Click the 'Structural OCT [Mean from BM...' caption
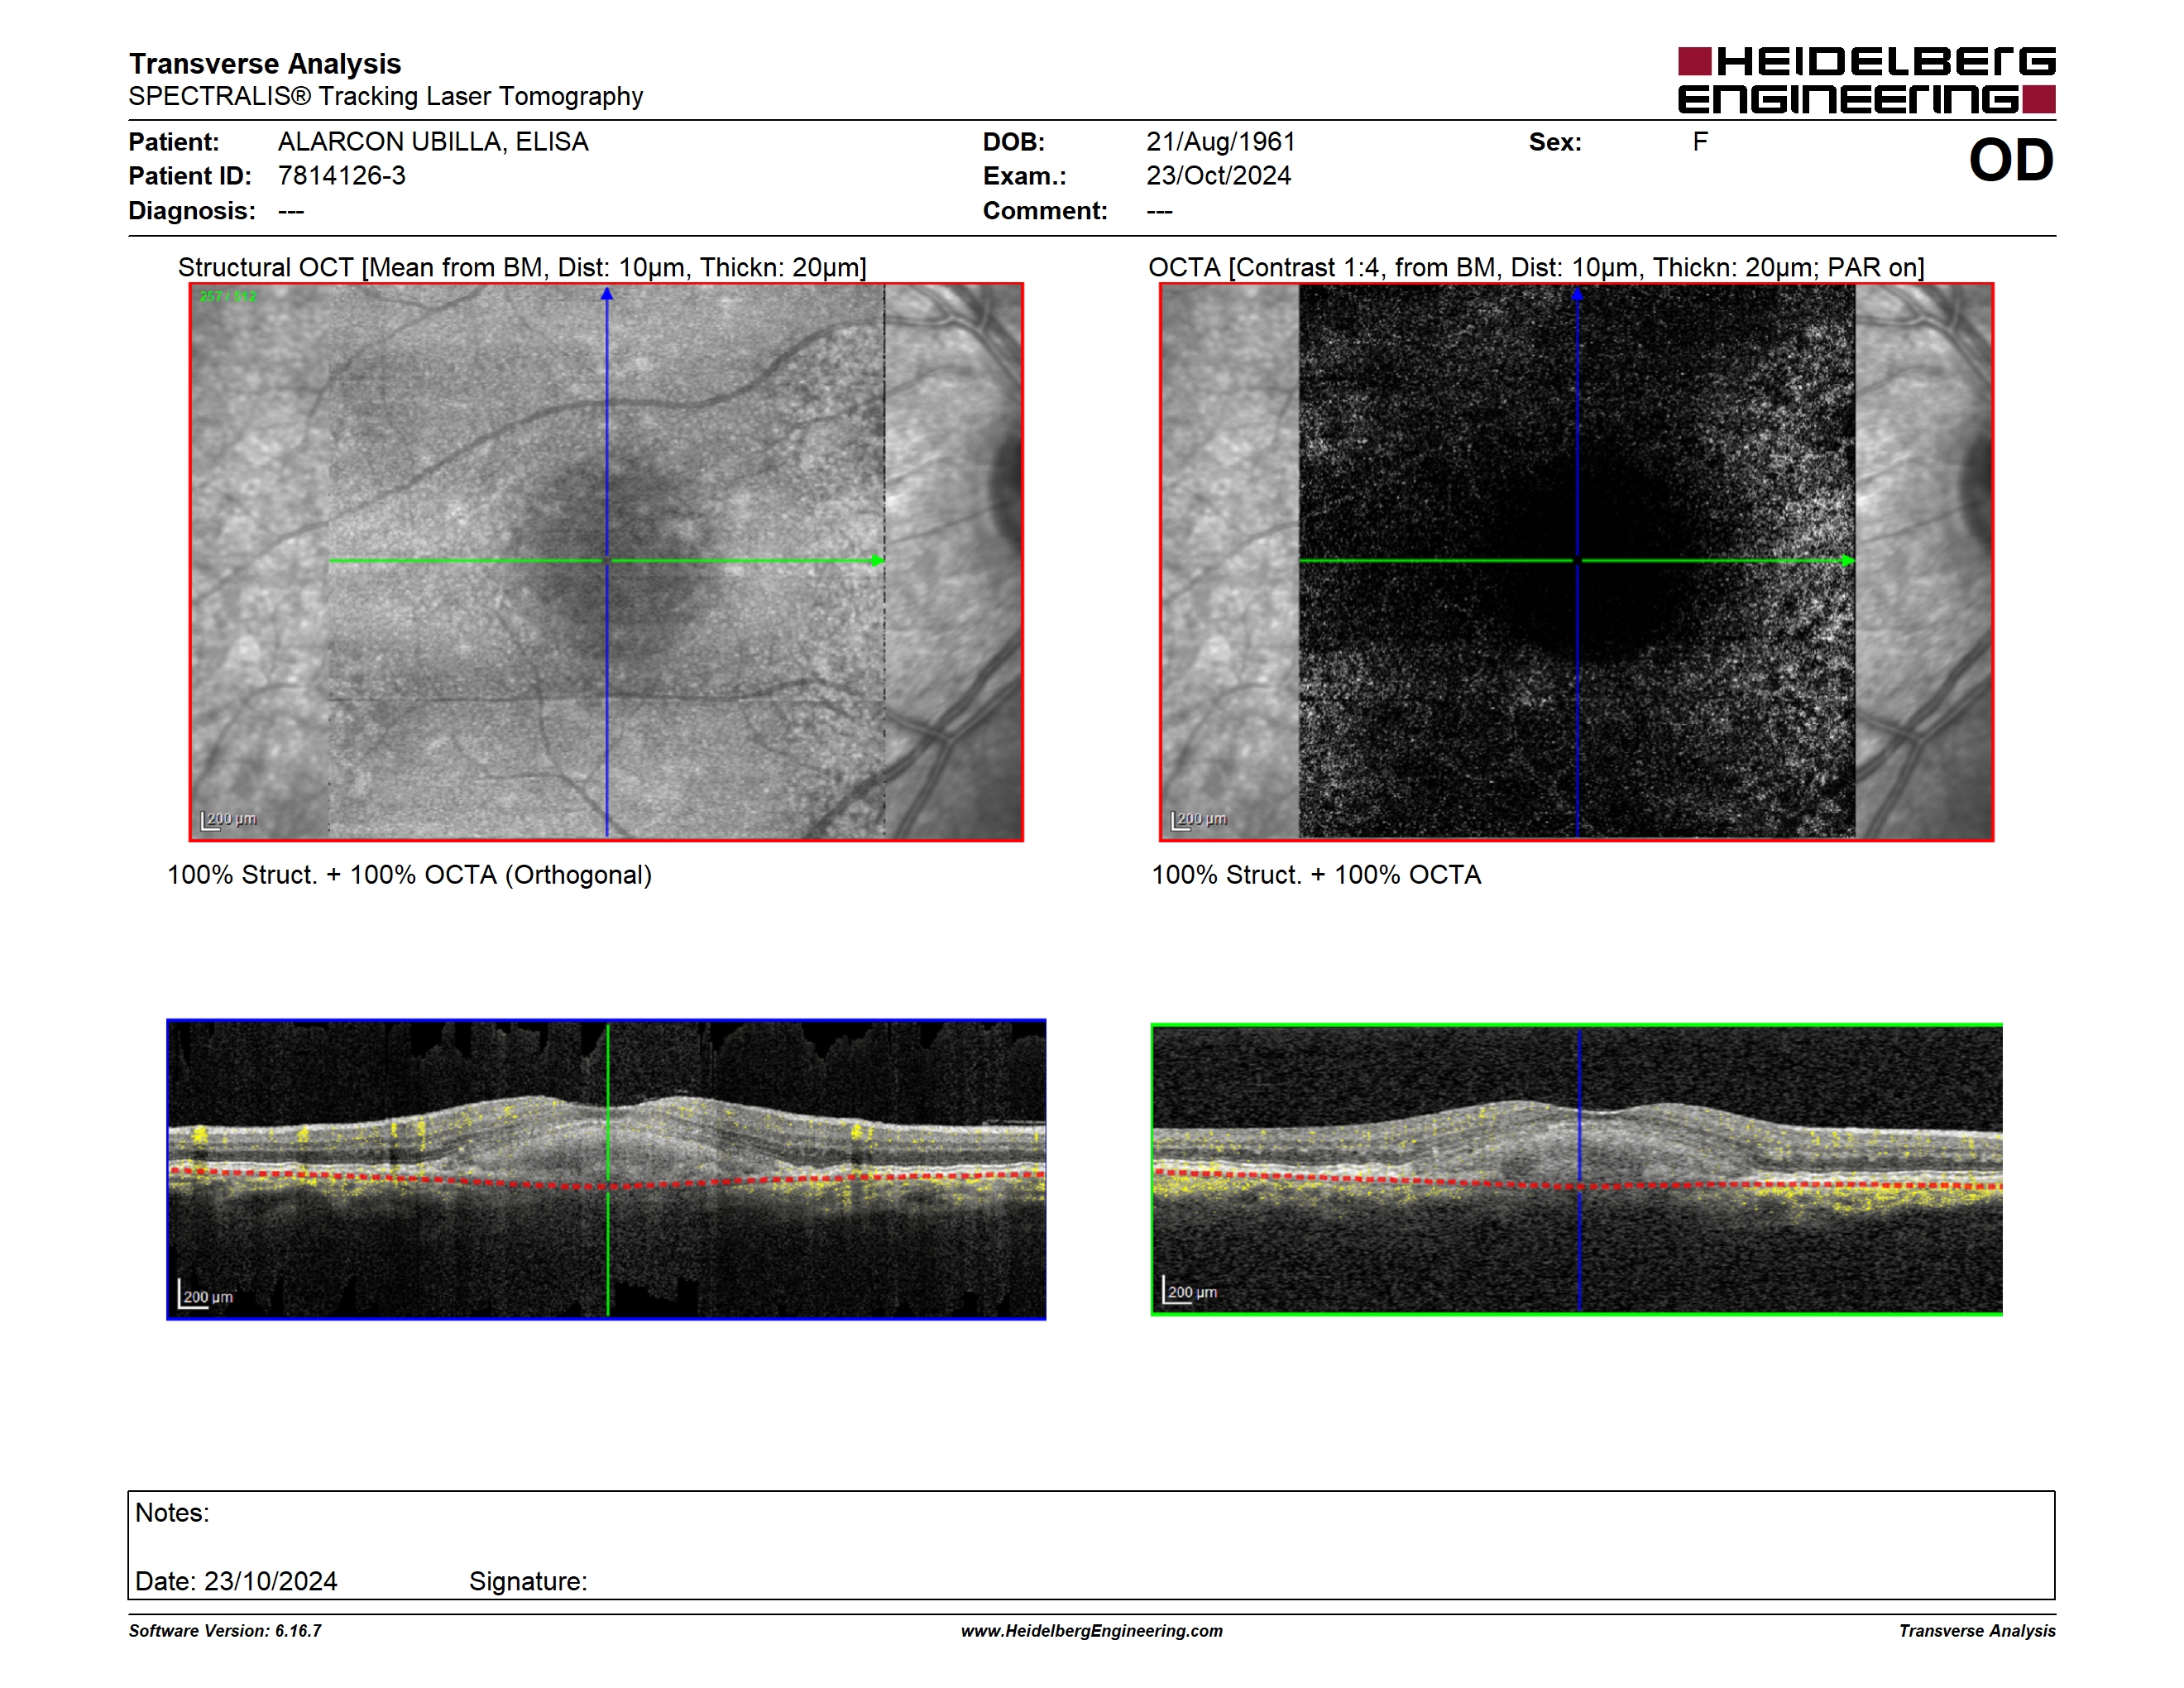Screen dimensions: 2184x1688 point(522,267)
